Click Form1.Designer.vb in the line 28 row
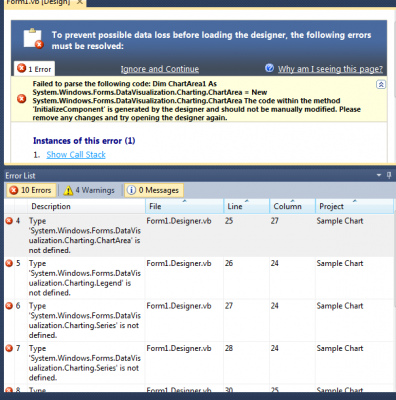The height and width of the screenshot is (400, 396). pyautogui.click(x=179, y=348)
